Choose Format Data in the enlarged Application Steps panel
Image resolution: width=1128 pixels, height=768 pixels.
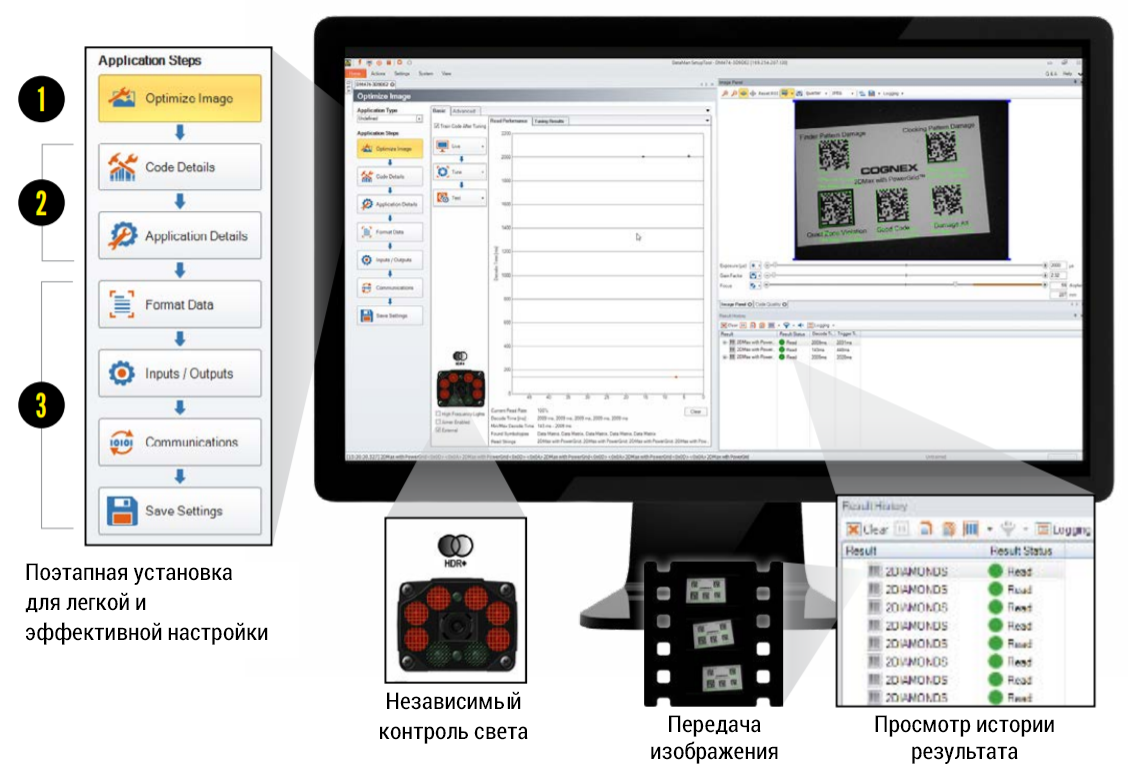click(x=180, y=305)
